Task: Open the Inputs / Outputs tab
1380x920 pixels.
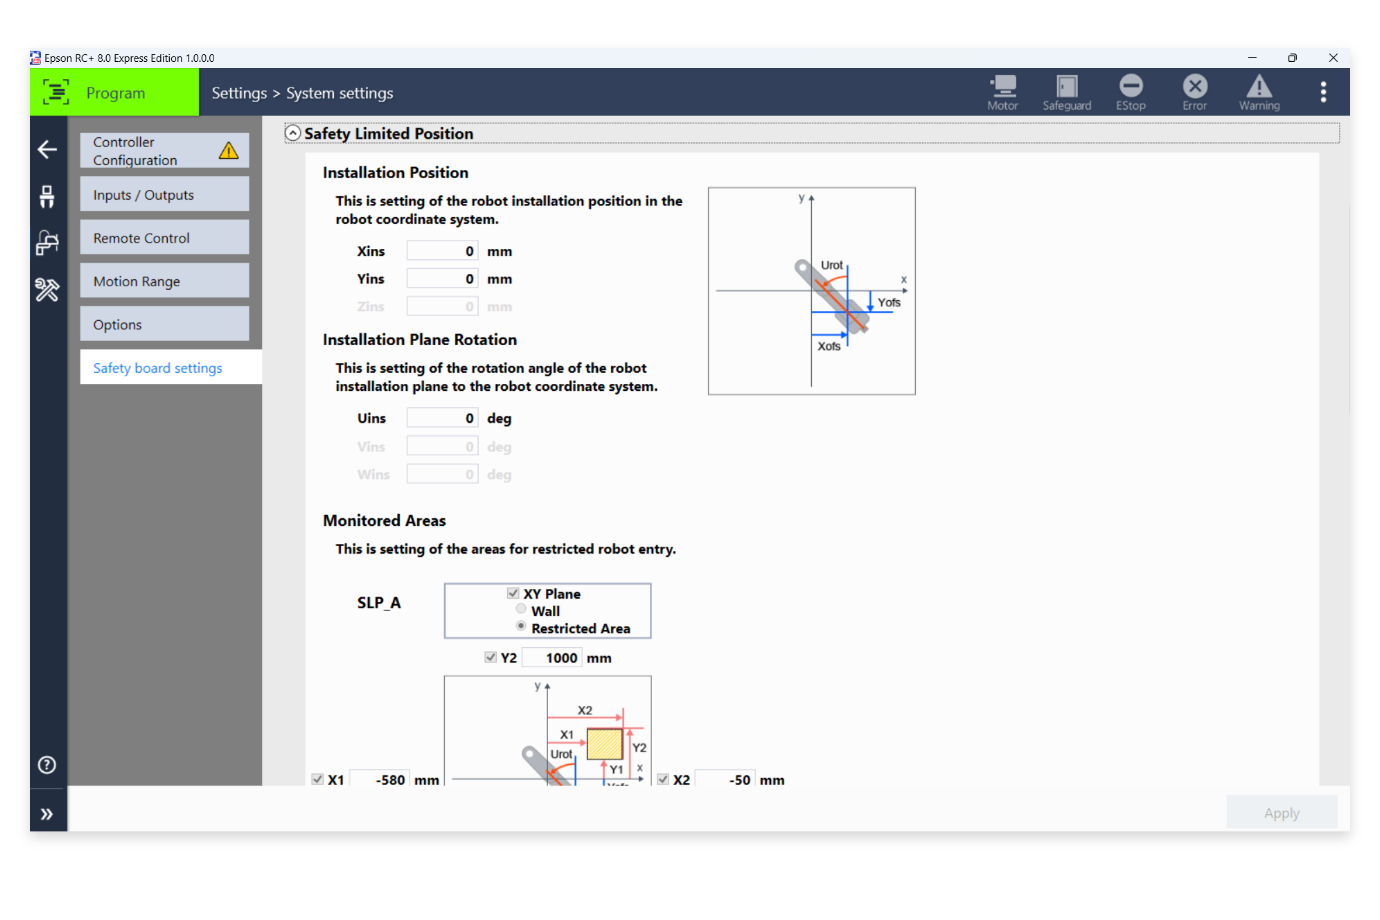Action: [164, 195]
